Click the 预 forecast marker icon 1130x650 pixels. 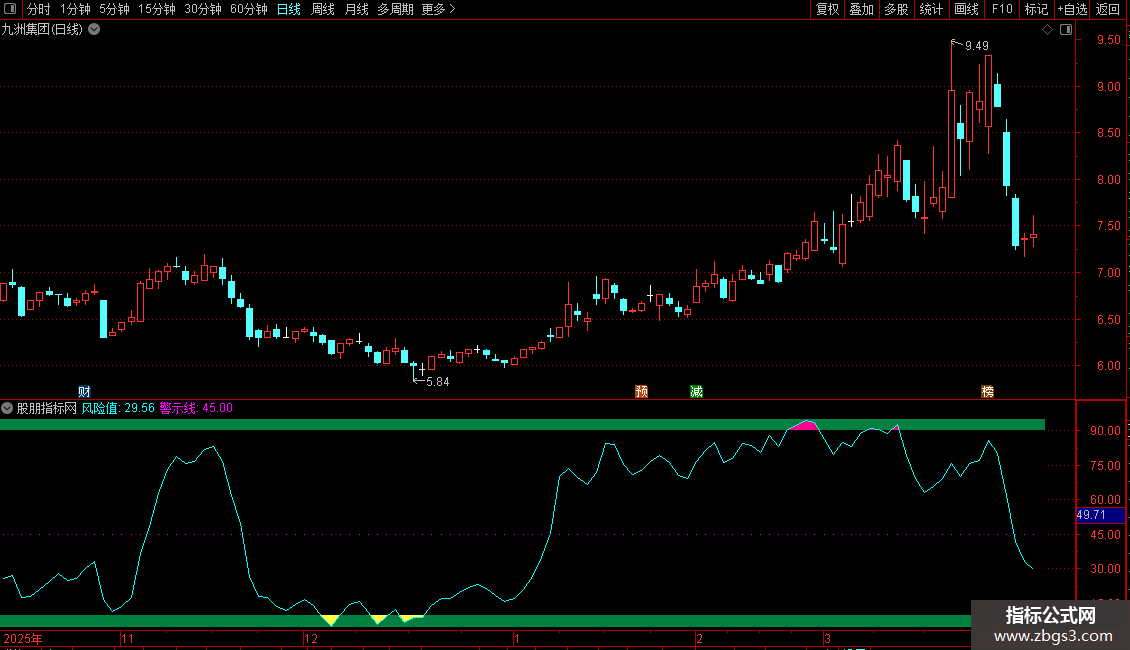pyautogui.click(x=641, y=391)
